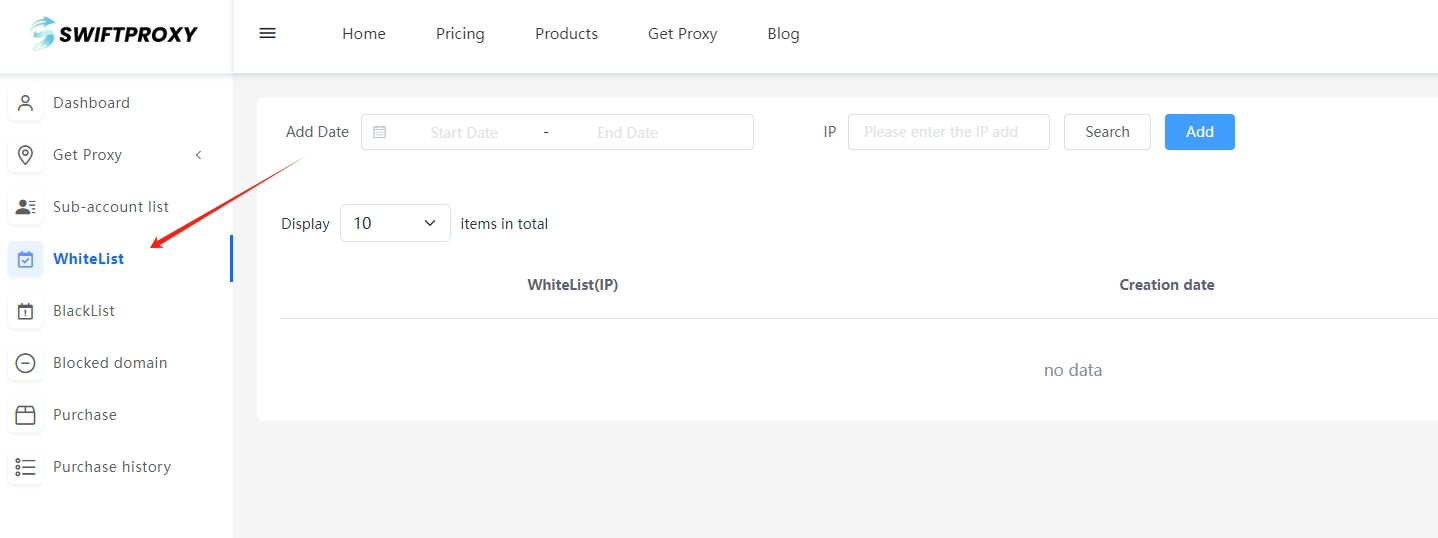Expand the Get Proxy sidebar submenu chevron
The width and height of the screenshot is (1438, 538).
pyautogui.click(x=198, y=155)
